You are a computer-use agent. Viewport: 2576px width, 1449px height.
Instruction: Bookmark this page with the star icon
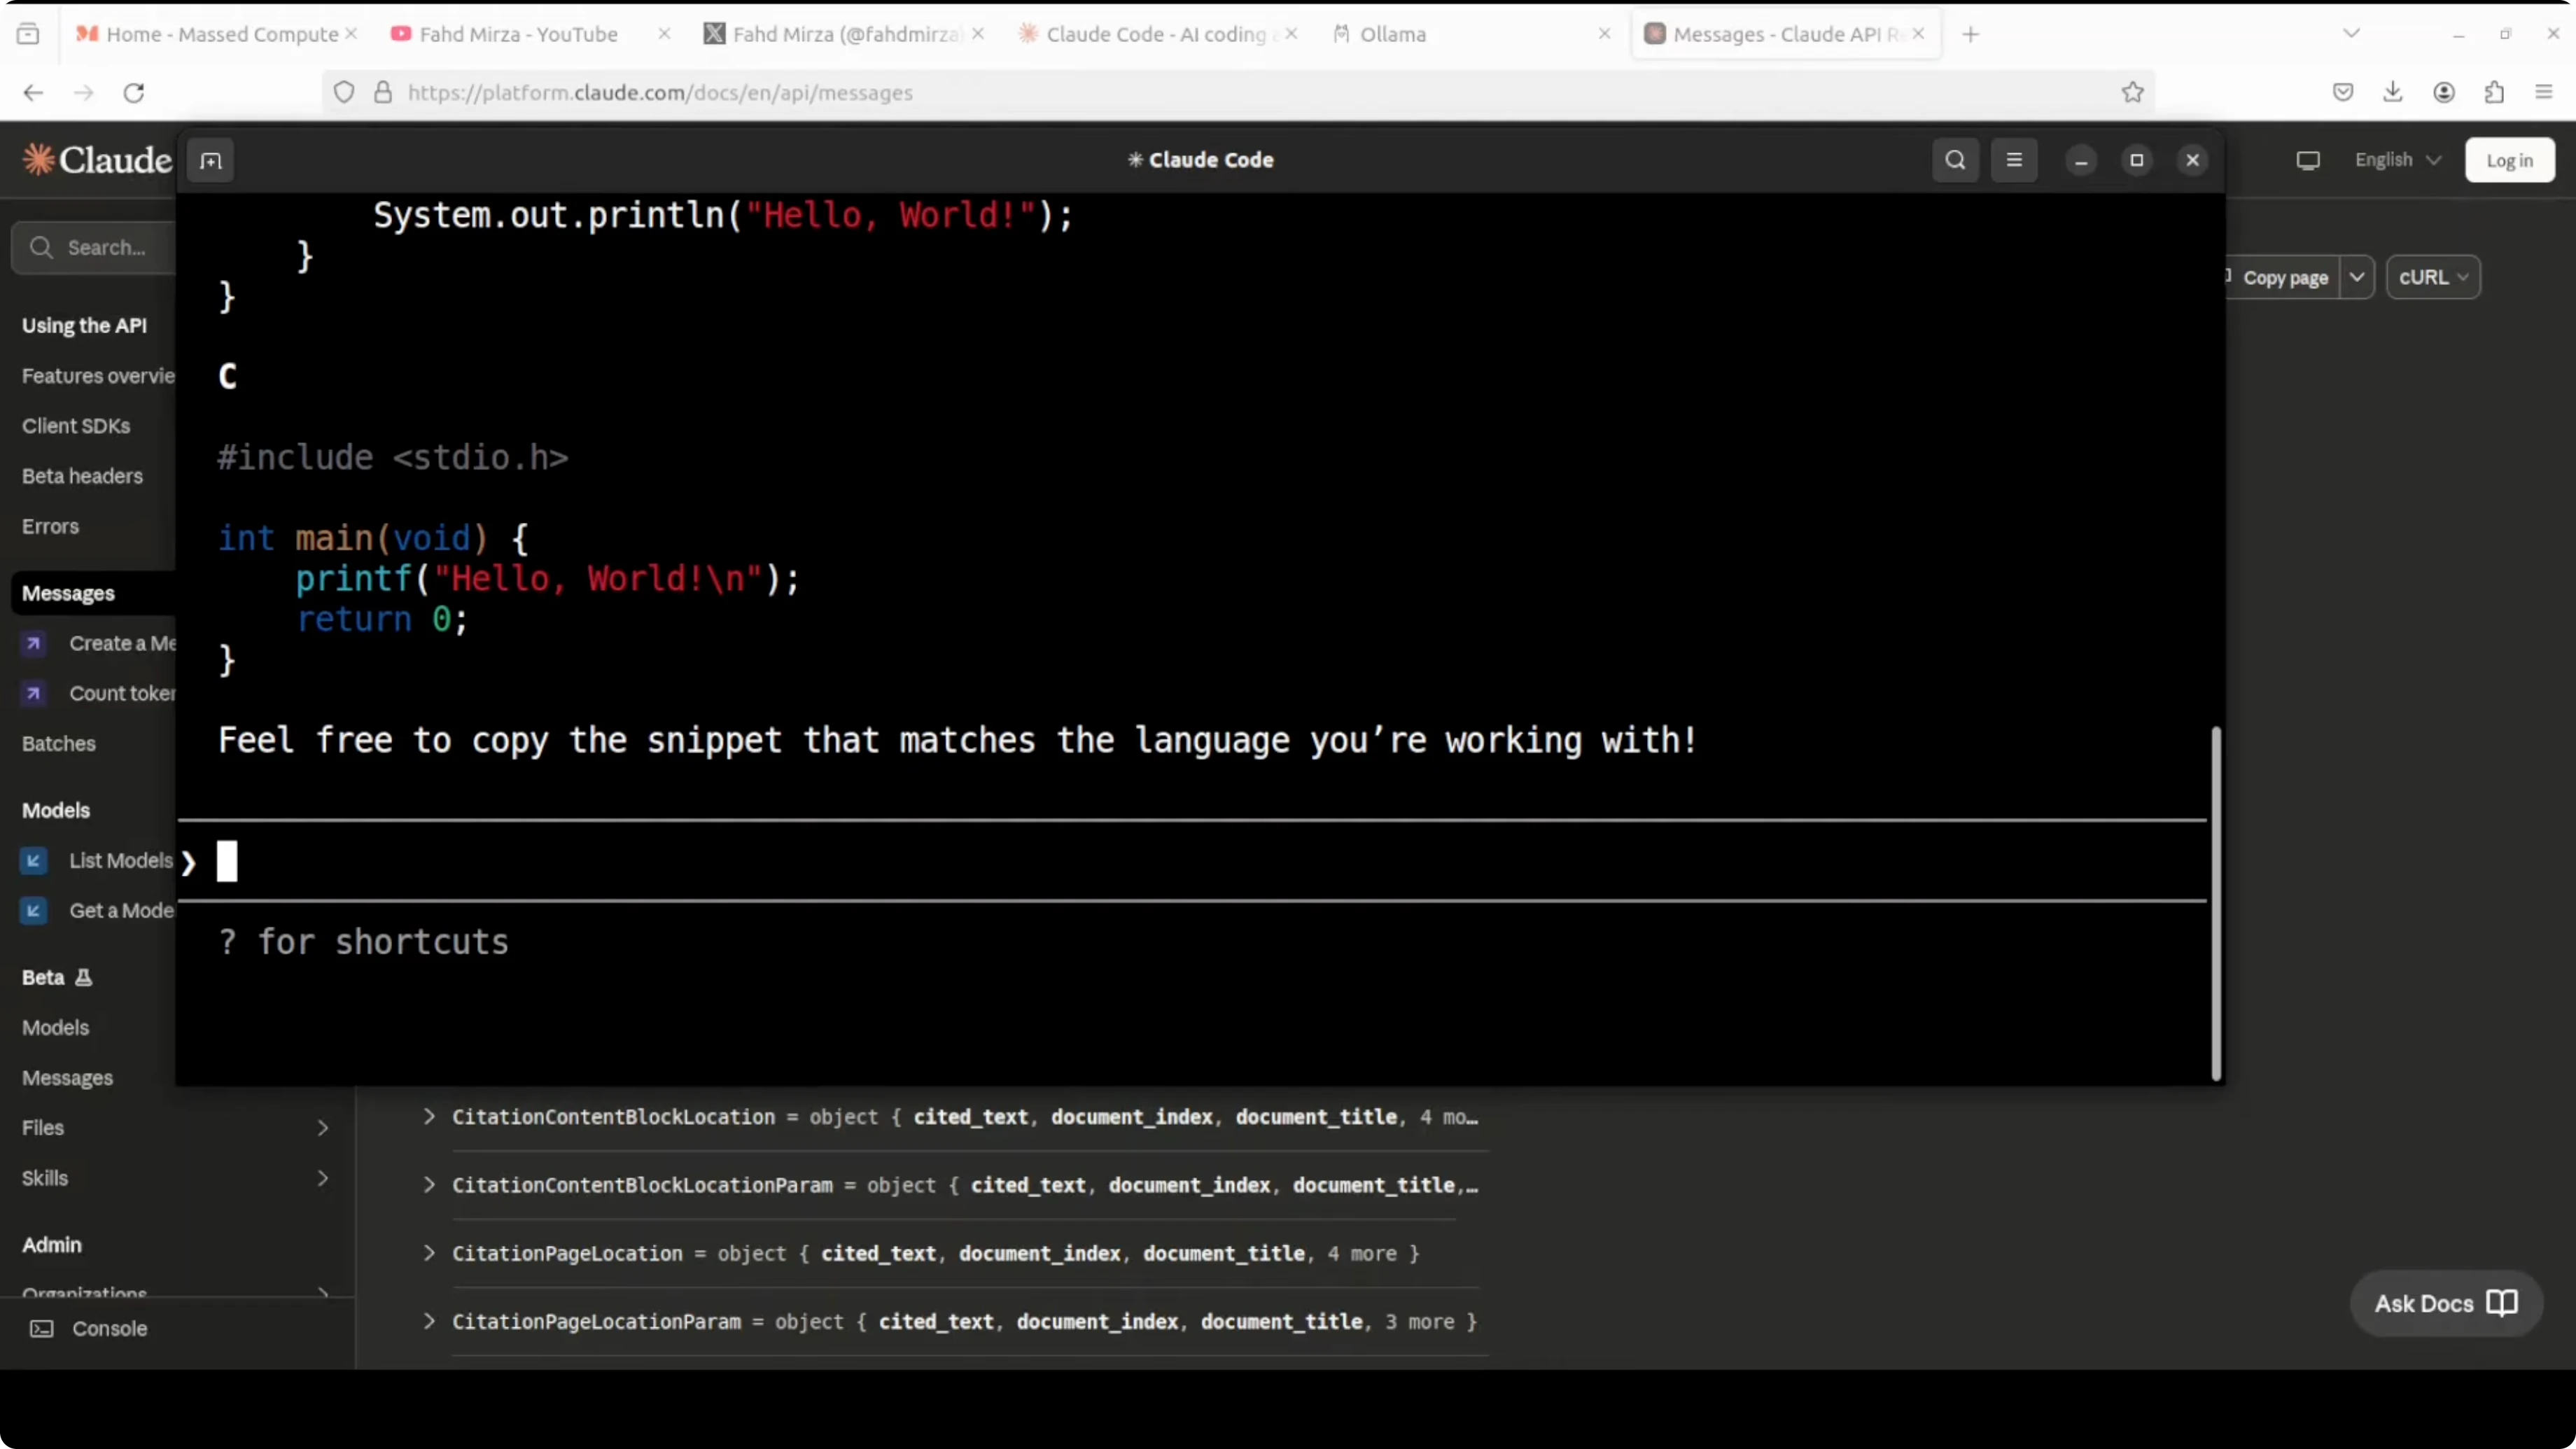click(x=2132, y=92)
